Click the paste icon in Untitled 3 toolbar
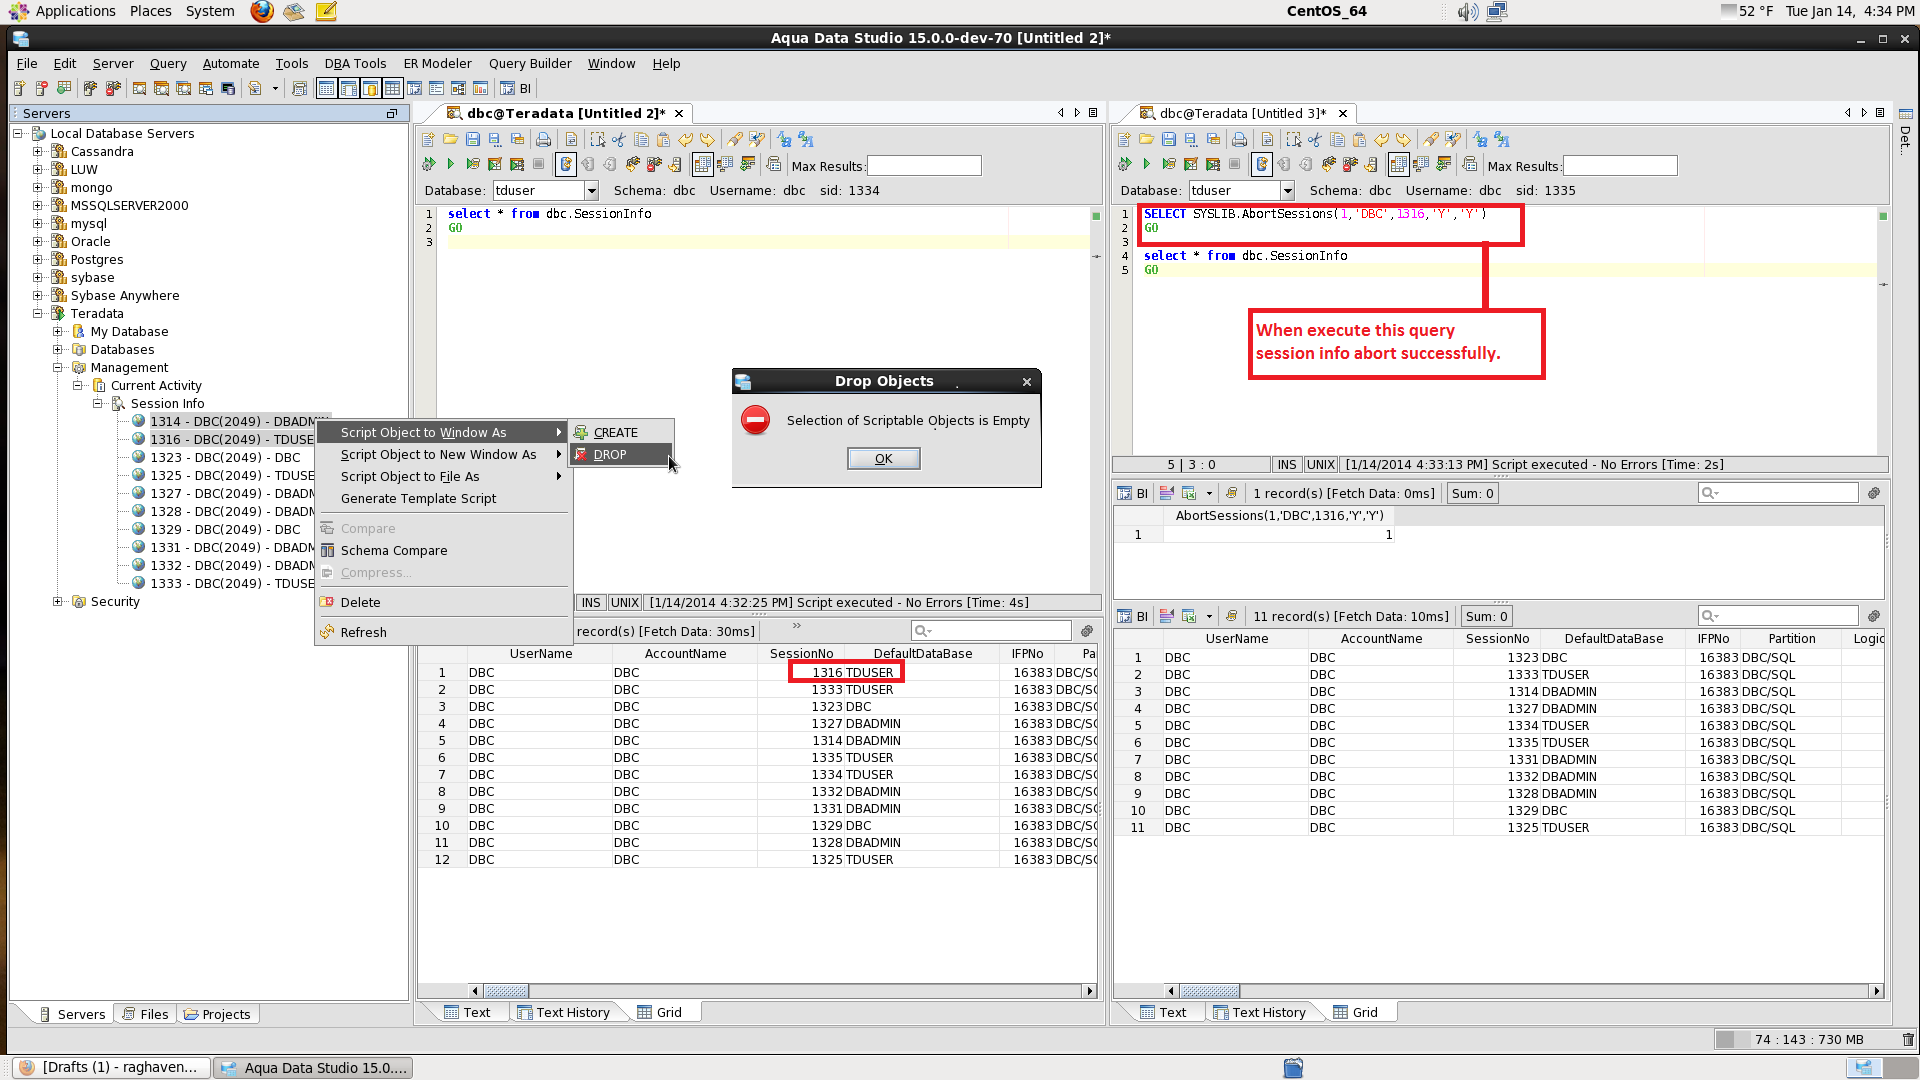The height and width of the screenshot is (1080, 1920). (1359, 140)
